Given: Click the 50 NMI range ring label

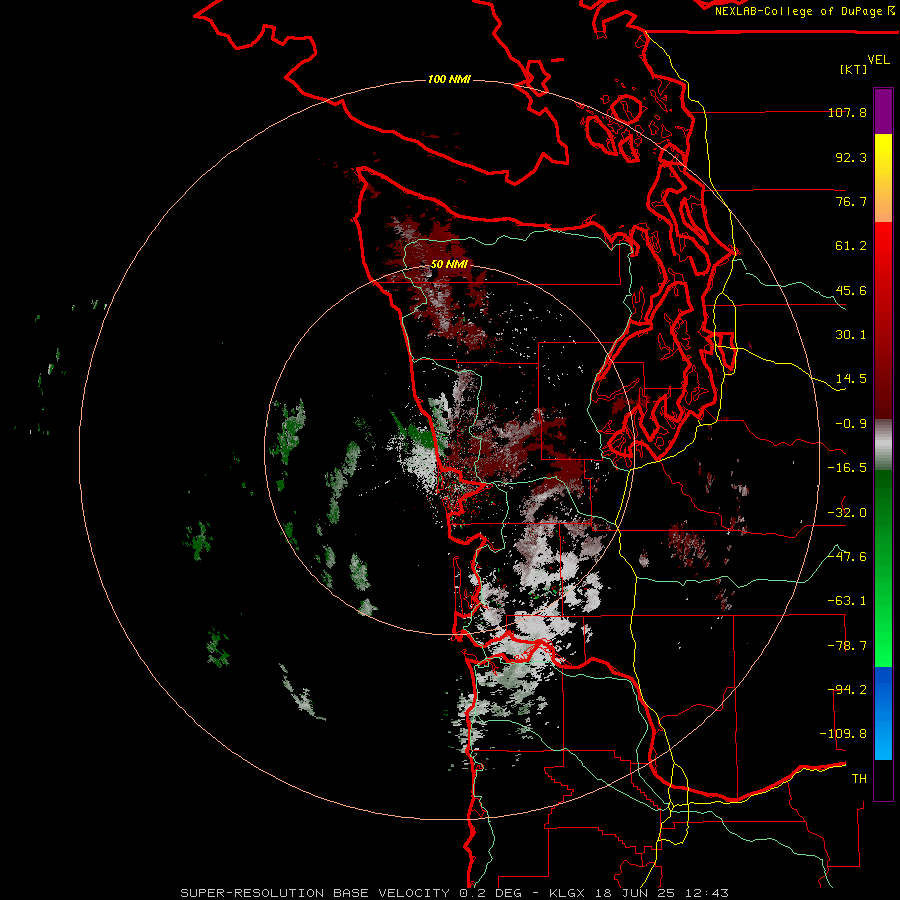Looking at the screenshot, I should click(x=449, y=265).
